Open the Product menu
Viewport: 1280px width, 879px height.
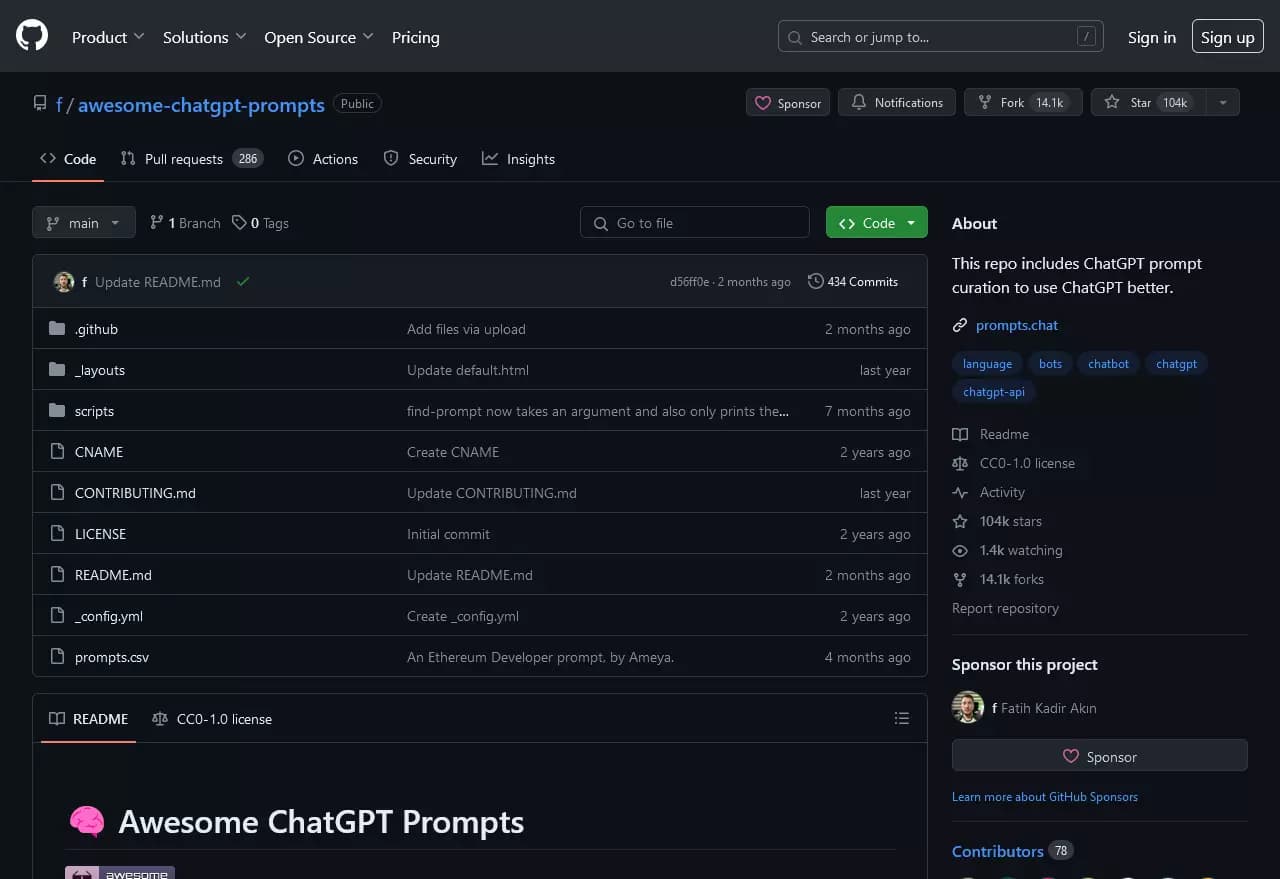pyautogui.click(x=108, y=37)
